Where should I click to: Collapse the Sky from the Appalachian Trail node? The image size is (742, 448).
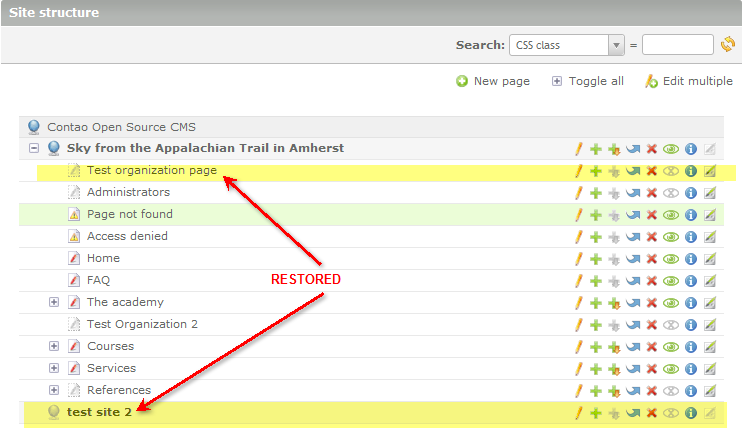(x=34, y=148)
